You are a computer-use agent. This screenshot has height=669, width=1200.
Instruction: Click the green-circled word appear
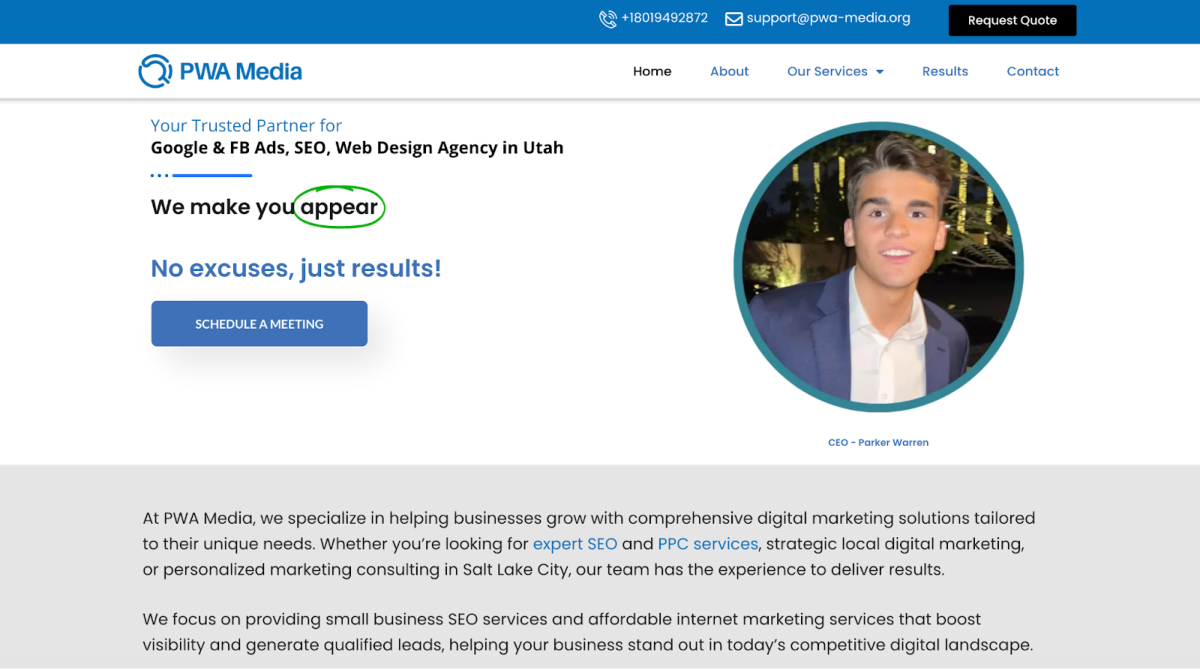coord(339,207)
